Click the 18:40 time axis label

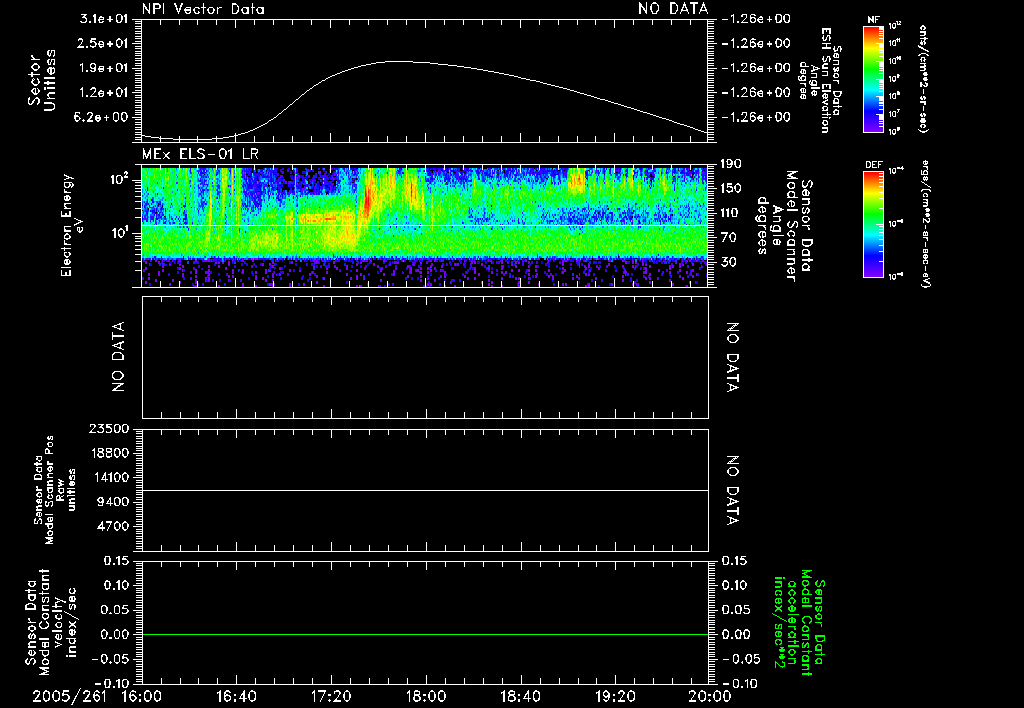point(520,696)
